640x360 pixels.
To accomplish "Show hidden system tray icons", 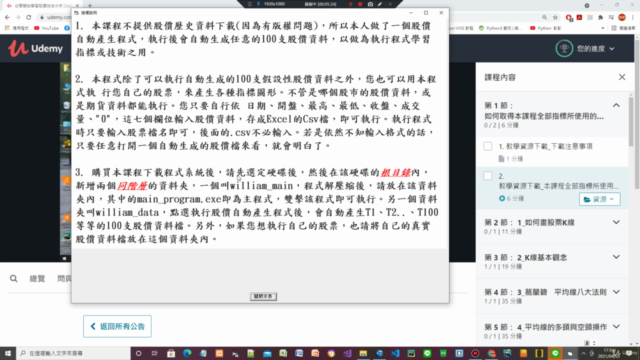I will (x=583, y=353).
